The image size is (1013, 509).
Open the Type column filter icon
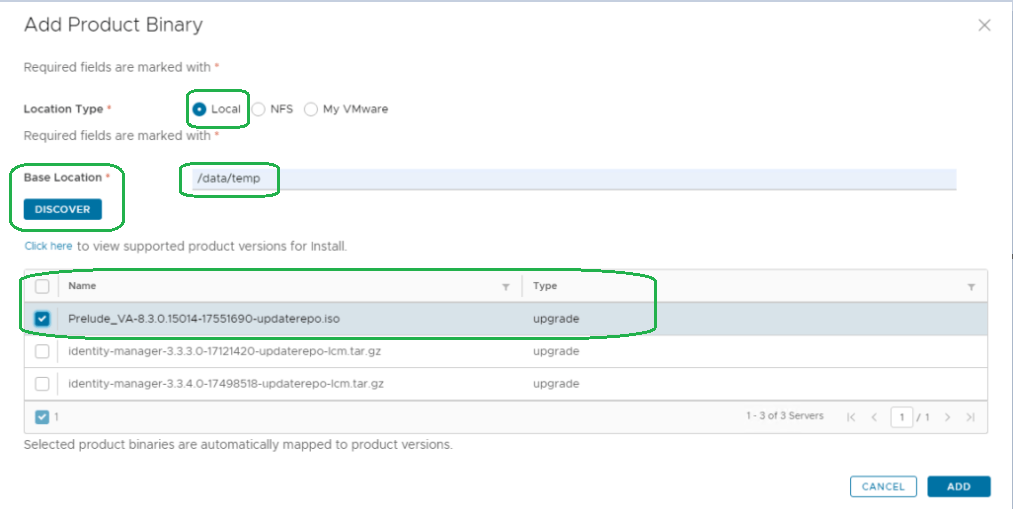click(x=971, y=287)
